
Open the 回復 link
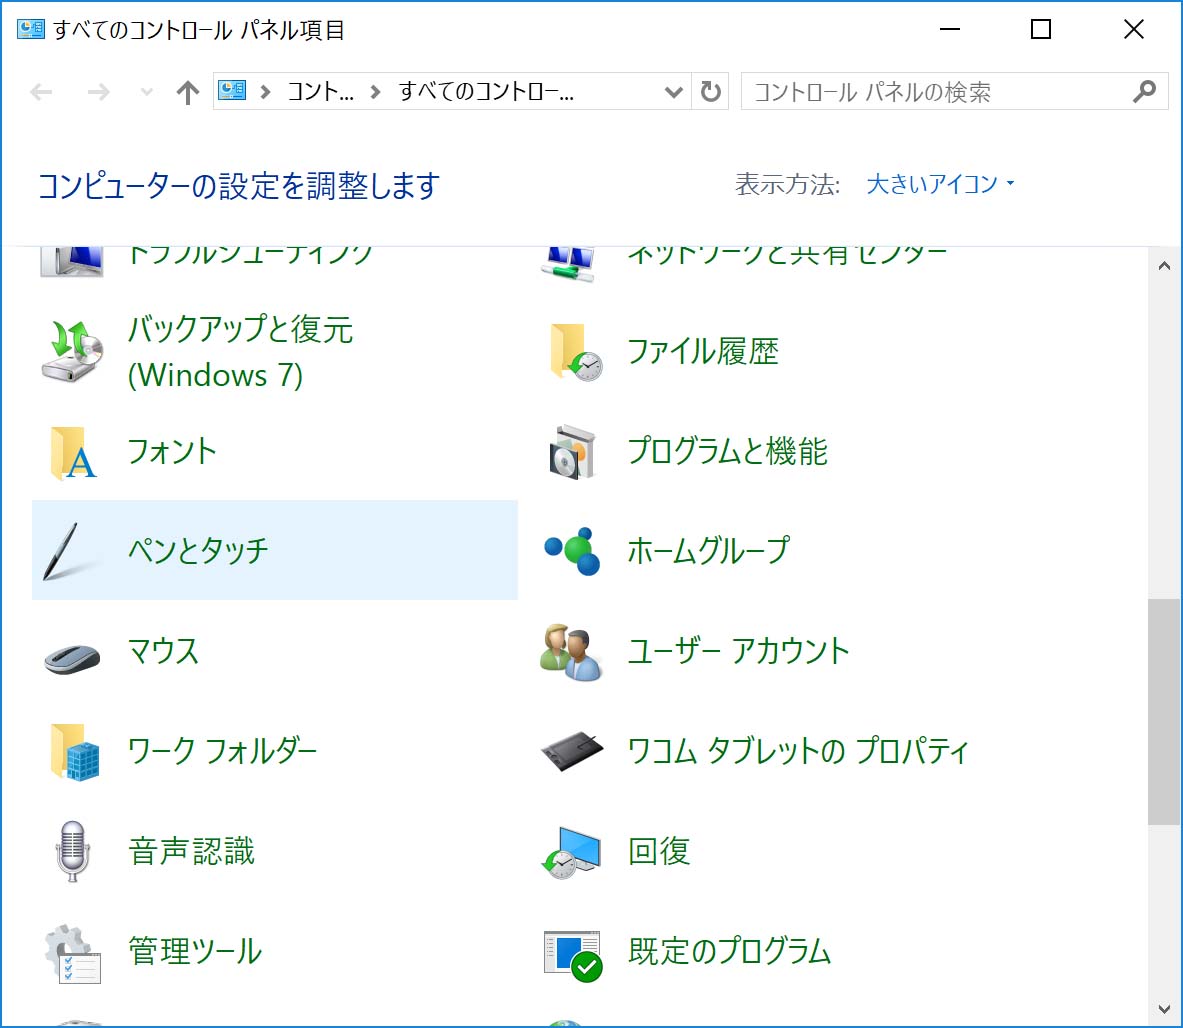tap(659, 852)
